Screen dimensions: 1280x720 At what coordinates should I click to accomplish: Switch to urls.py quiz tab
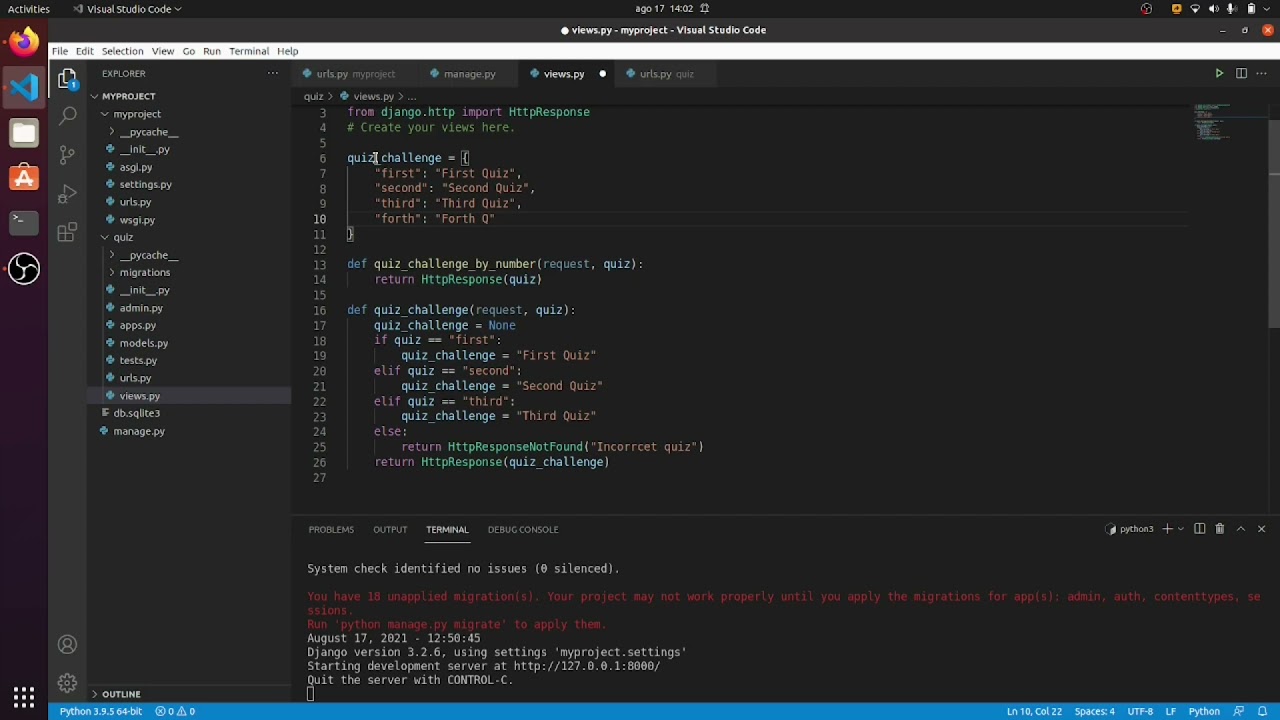[x=666, y=74]
